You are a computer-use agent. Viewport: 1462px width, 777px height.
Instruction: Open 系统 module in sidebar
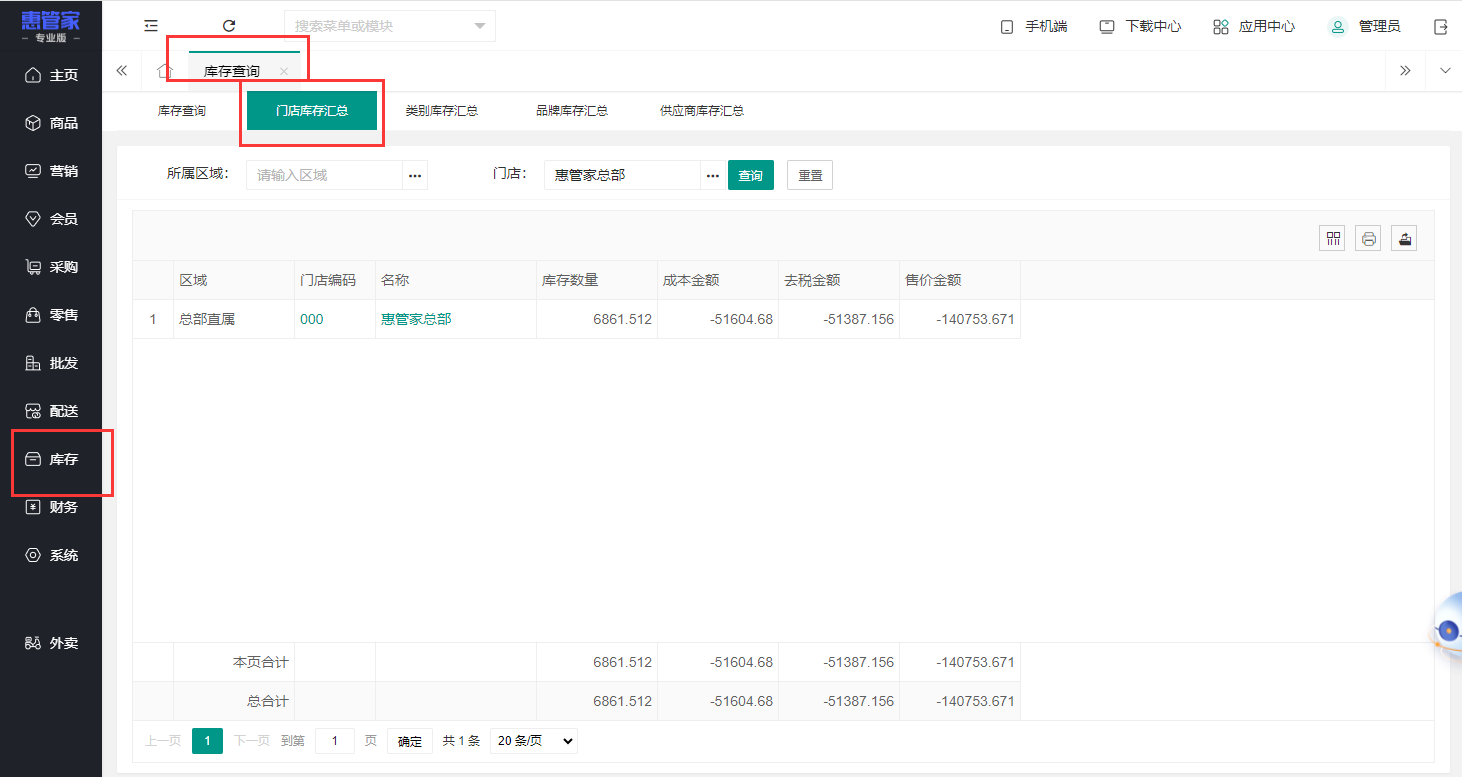point(51,555)
